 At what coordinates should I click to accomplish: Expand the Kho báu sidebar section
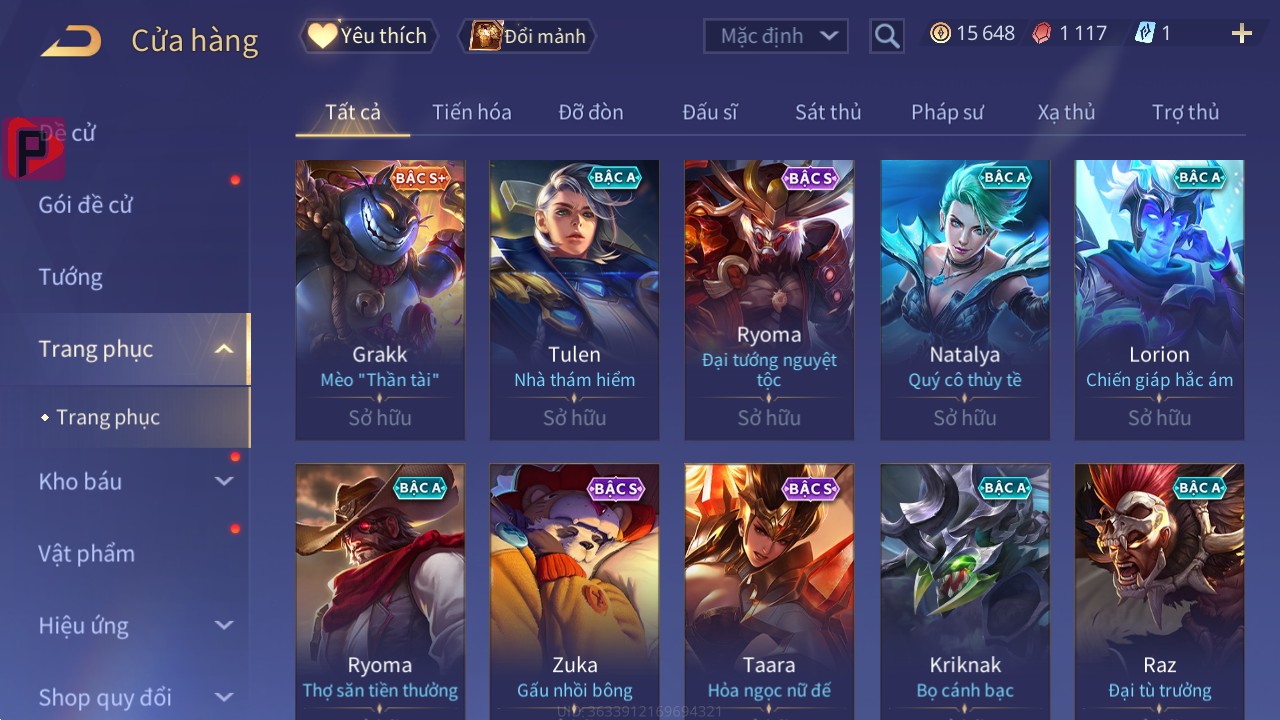224,481
